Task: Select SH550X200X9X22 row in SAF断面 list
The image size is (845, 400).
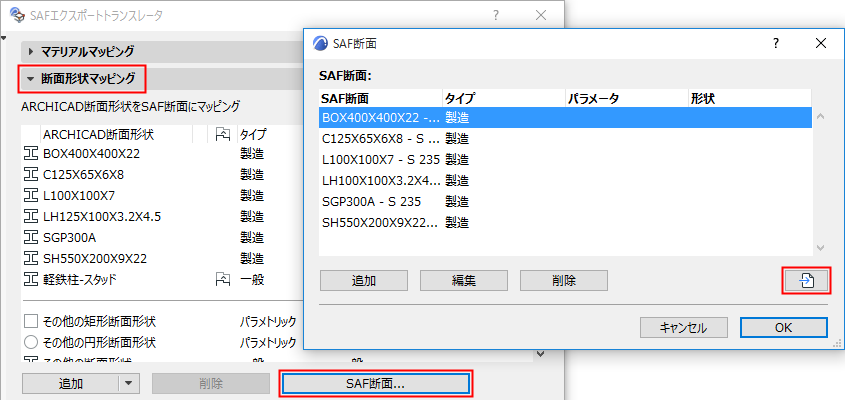Action: [565, 223]
